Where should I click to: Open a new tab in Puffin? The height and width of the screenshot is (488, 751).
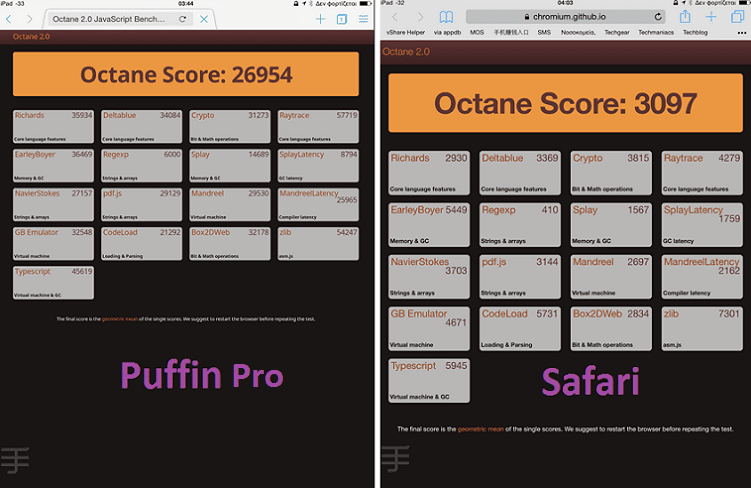pyautogui.click(x=320, y=19)
